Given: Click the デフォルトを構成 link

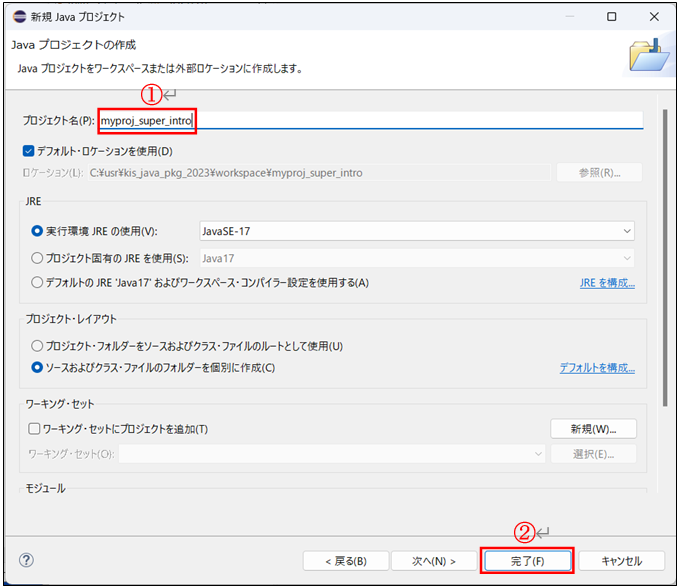Looking at the screenshot, I should point(597,368).
